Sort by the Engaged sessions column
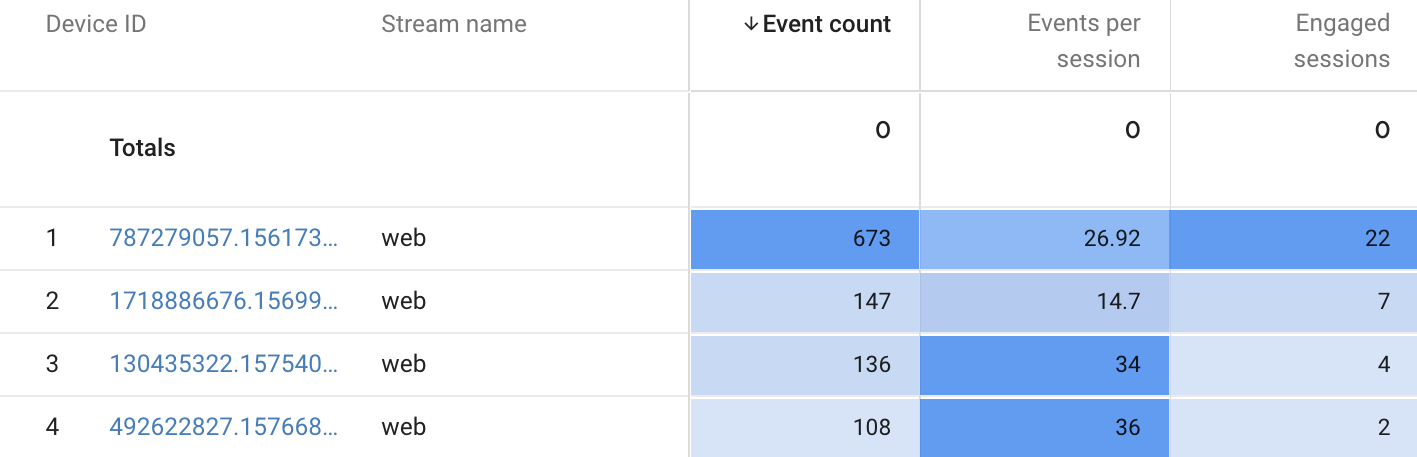The width and height of the screenshot is (1417, 457). (1341, 41)
